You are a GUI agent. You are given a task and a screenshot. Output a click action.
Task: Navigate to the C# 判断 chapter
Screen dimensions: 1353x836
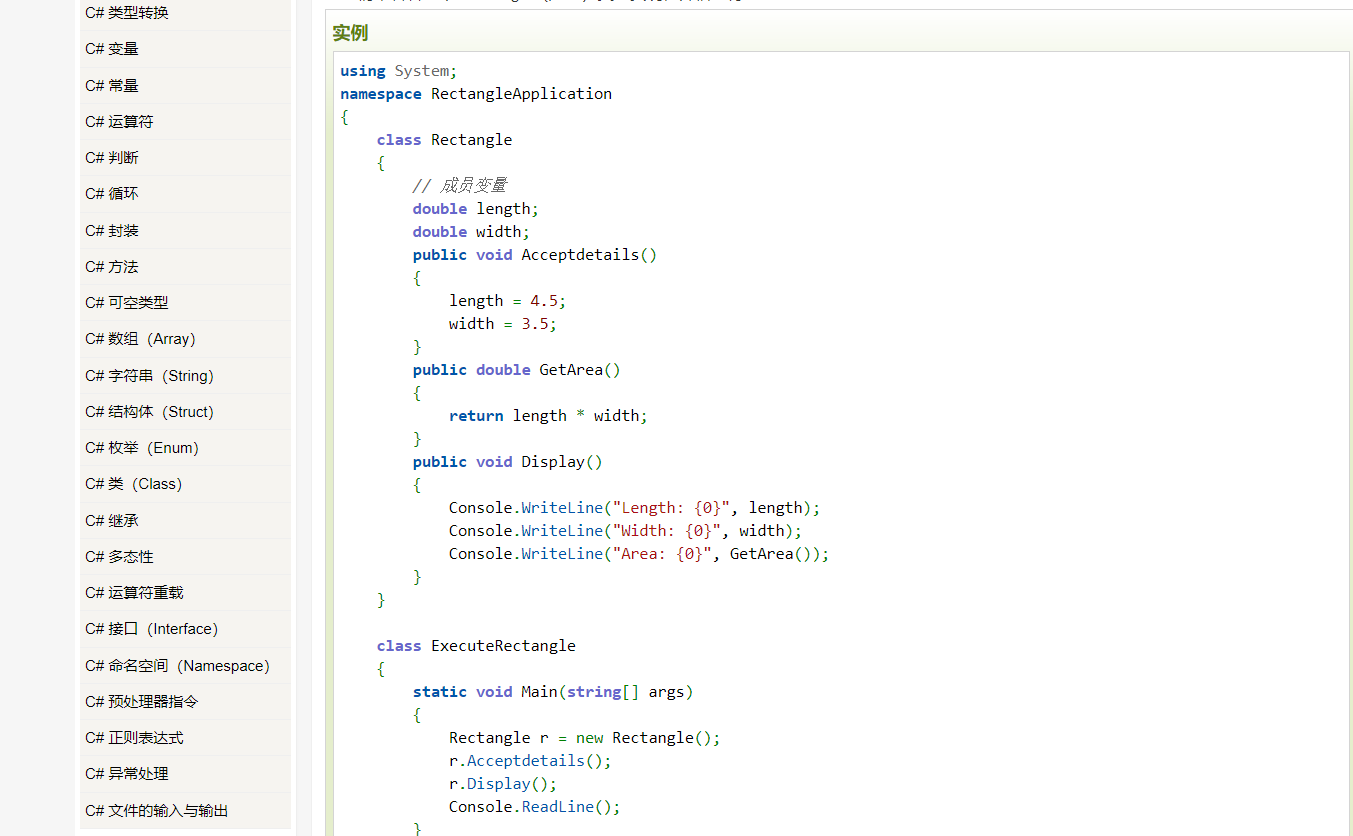(112, 158)
